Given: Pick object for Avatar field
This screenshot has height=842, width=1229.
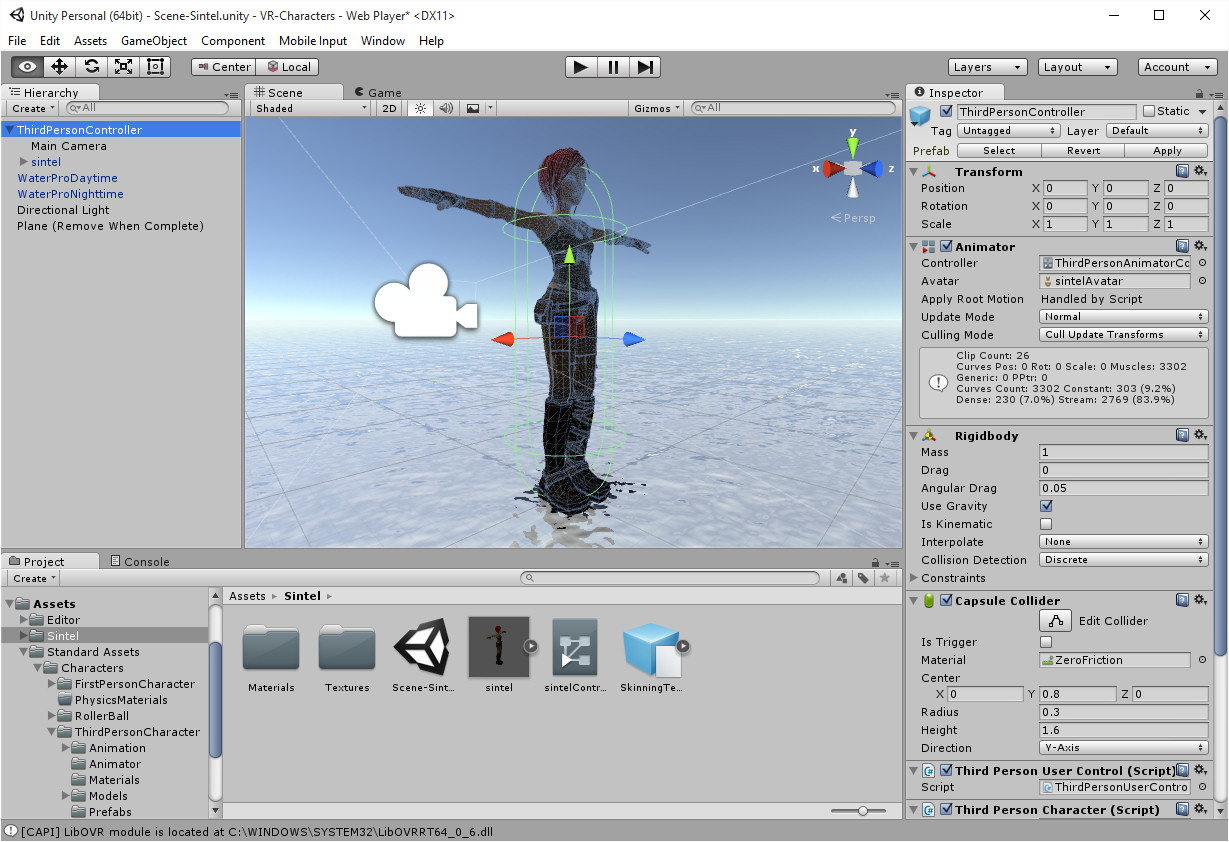Looking at the screenshot, I should (x=1202, y=281).
